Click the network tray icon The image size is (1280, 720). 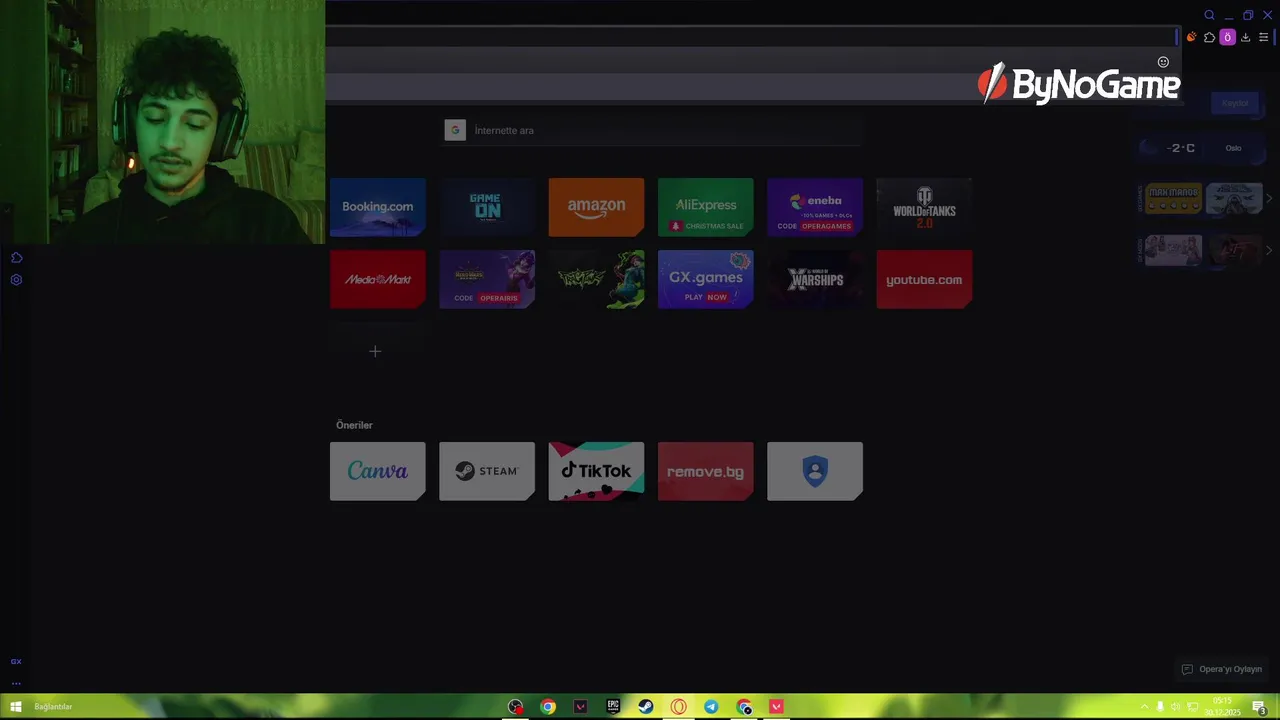[x=1192, y=707]
